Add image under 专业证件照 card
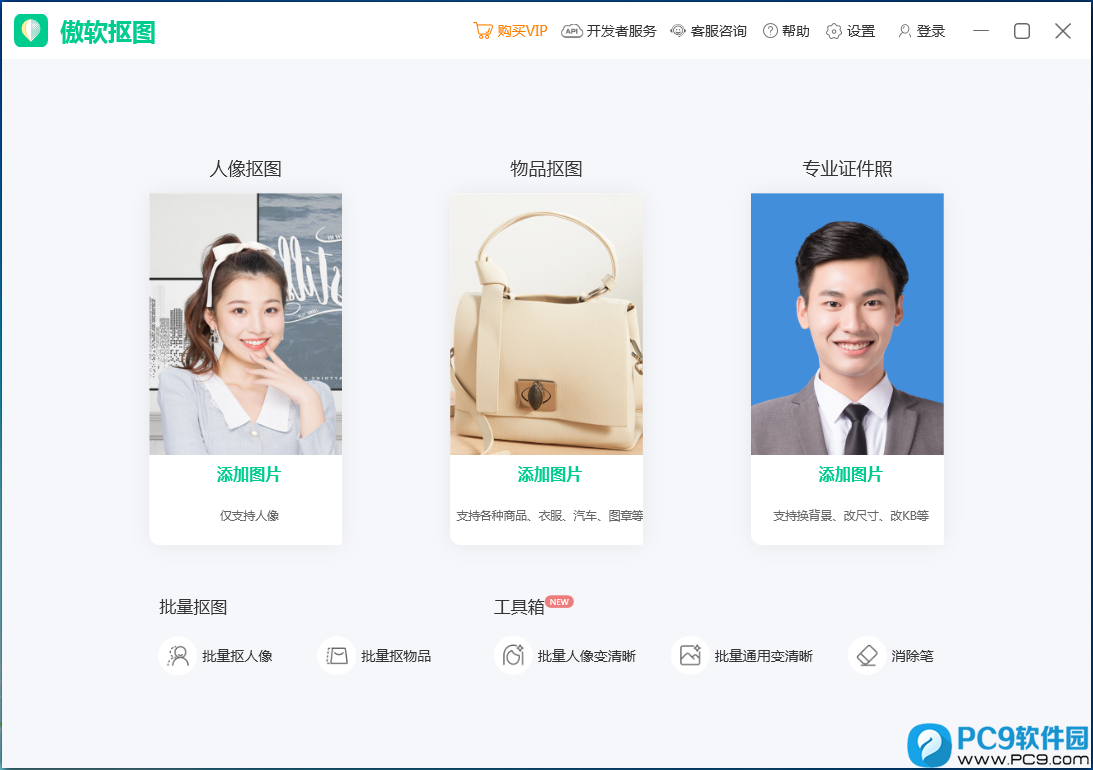This screenshot has height=770, width=1093. 850,475
